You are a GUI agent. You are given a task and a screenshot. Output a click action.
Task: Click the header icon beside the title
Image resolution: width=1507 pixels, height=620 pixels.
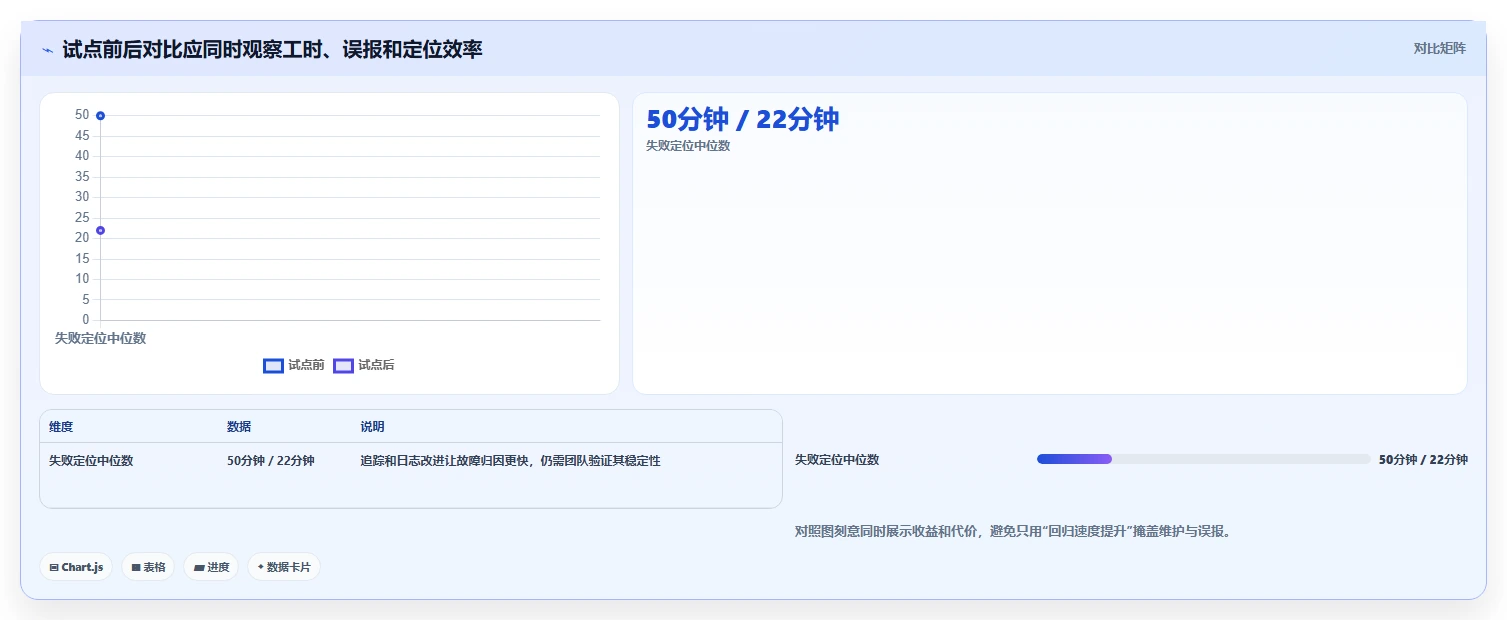tap(47, 49)
